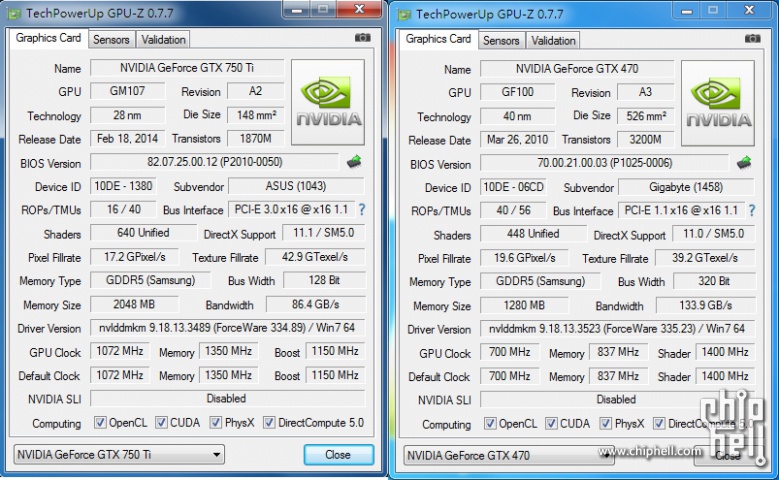Click the Pixel Fillrate value 19.6 GPixel/s
The image size is (779, 480).
click(524, 258)
